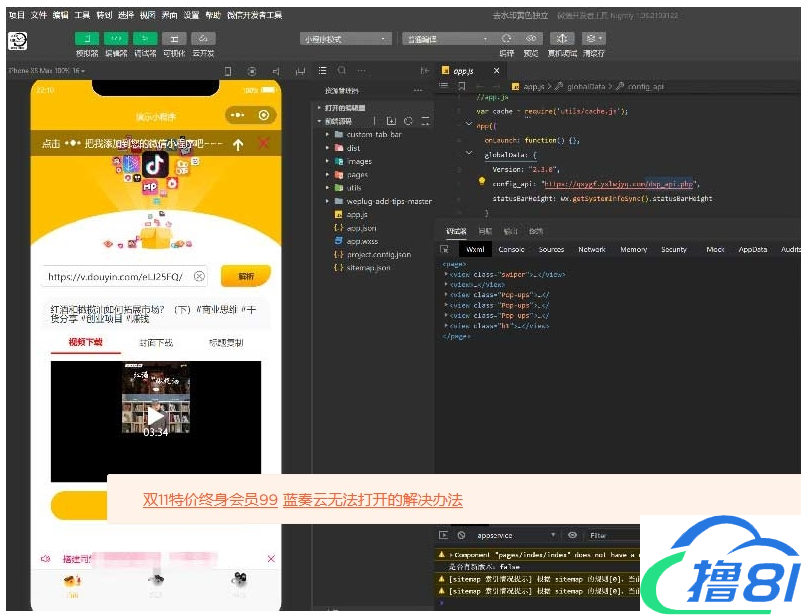This screenshot has width=802, height=615.
Task: Toggle the 编辑器 editor panel button
Action: [116, 38]
